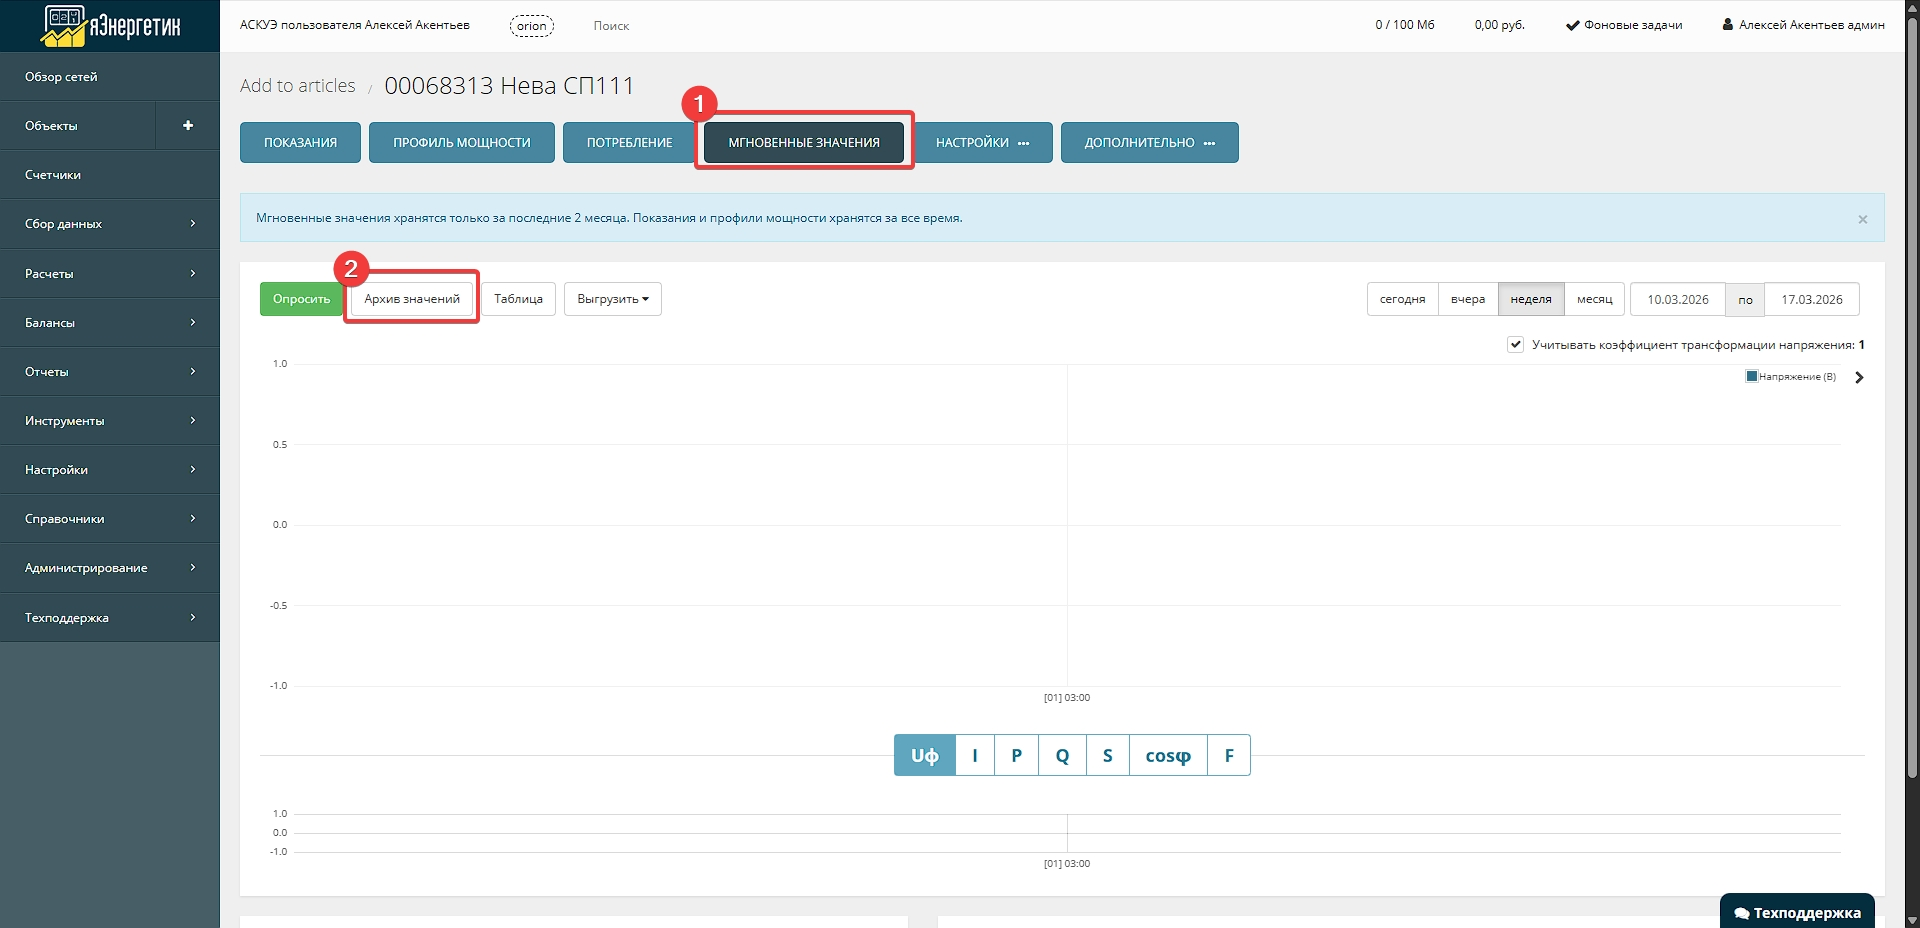Click the plus icon next to Объекты
The image size is (1920, 928).
[x=188, y=126]
